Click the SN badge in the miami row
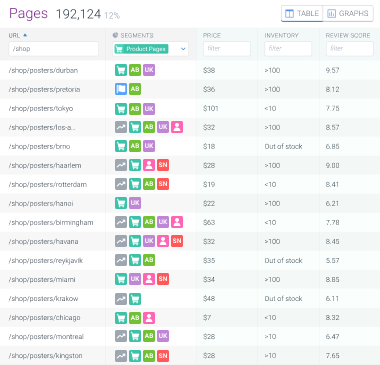The image size is (380, 365). (x=163, y=279)
